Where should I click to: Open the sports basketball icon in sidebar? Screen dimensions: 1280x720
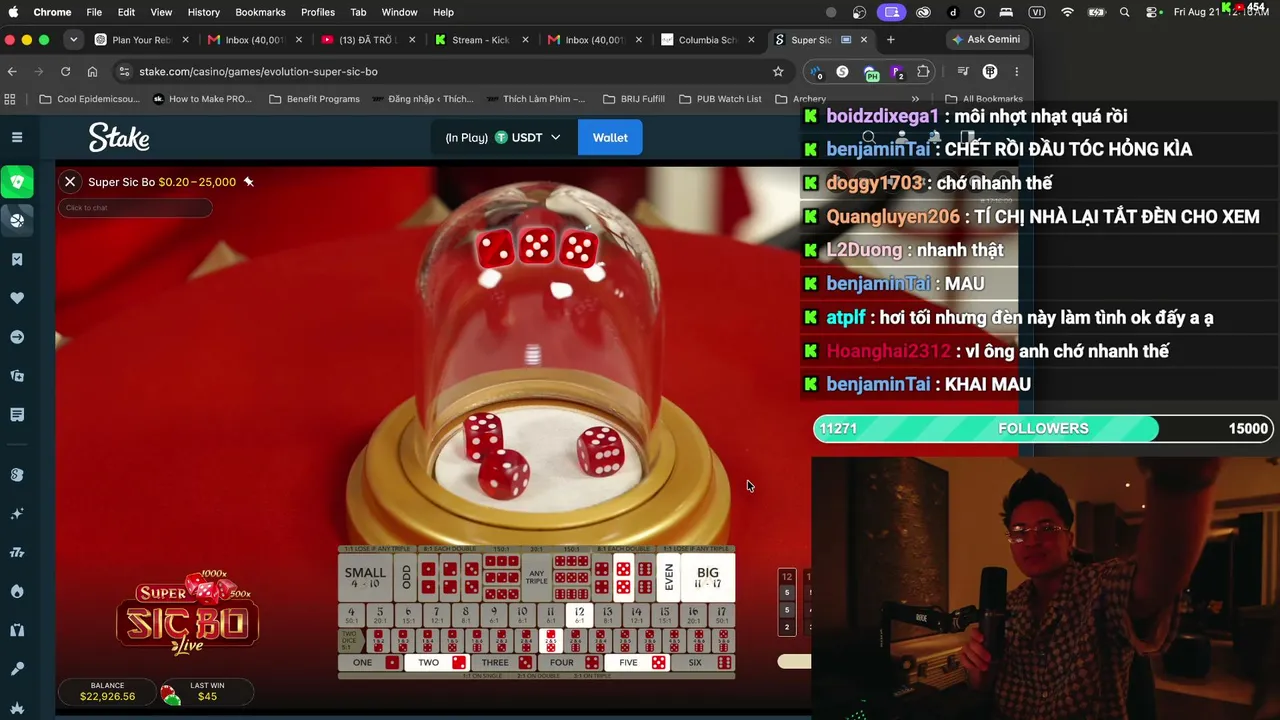(x=17, y=221)
